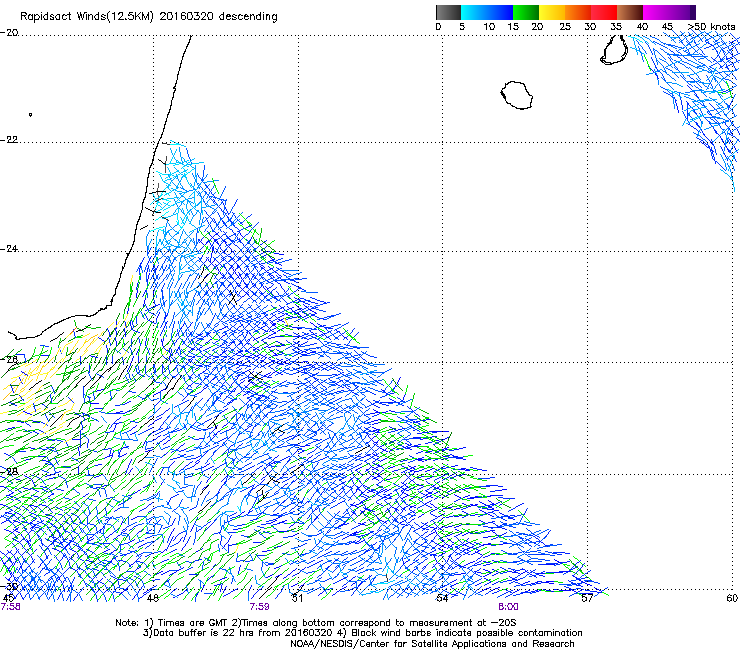The height and width of the screenshot is (650, 740).
Task: Click the '>50 knots' legend label
Action: pos(711,27)
